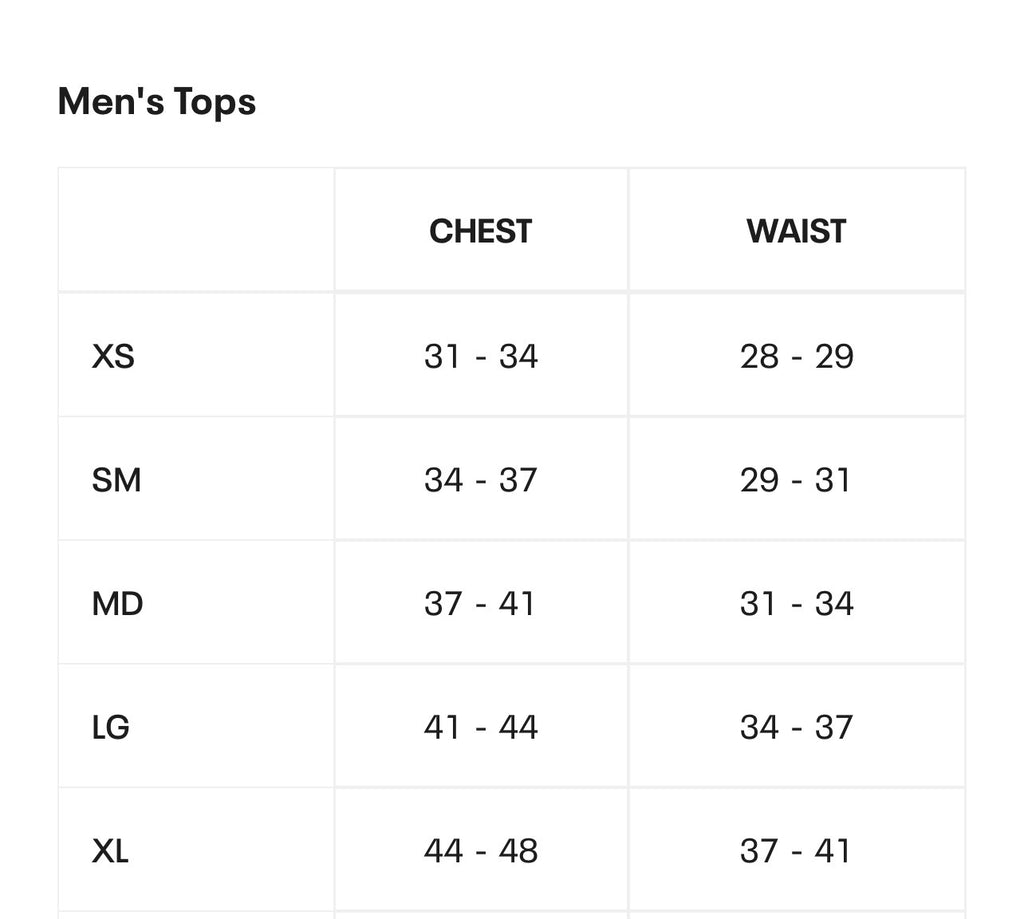1024x919 pixels.
Task: Click the XS size row label
Action: [x=113, y=356]
